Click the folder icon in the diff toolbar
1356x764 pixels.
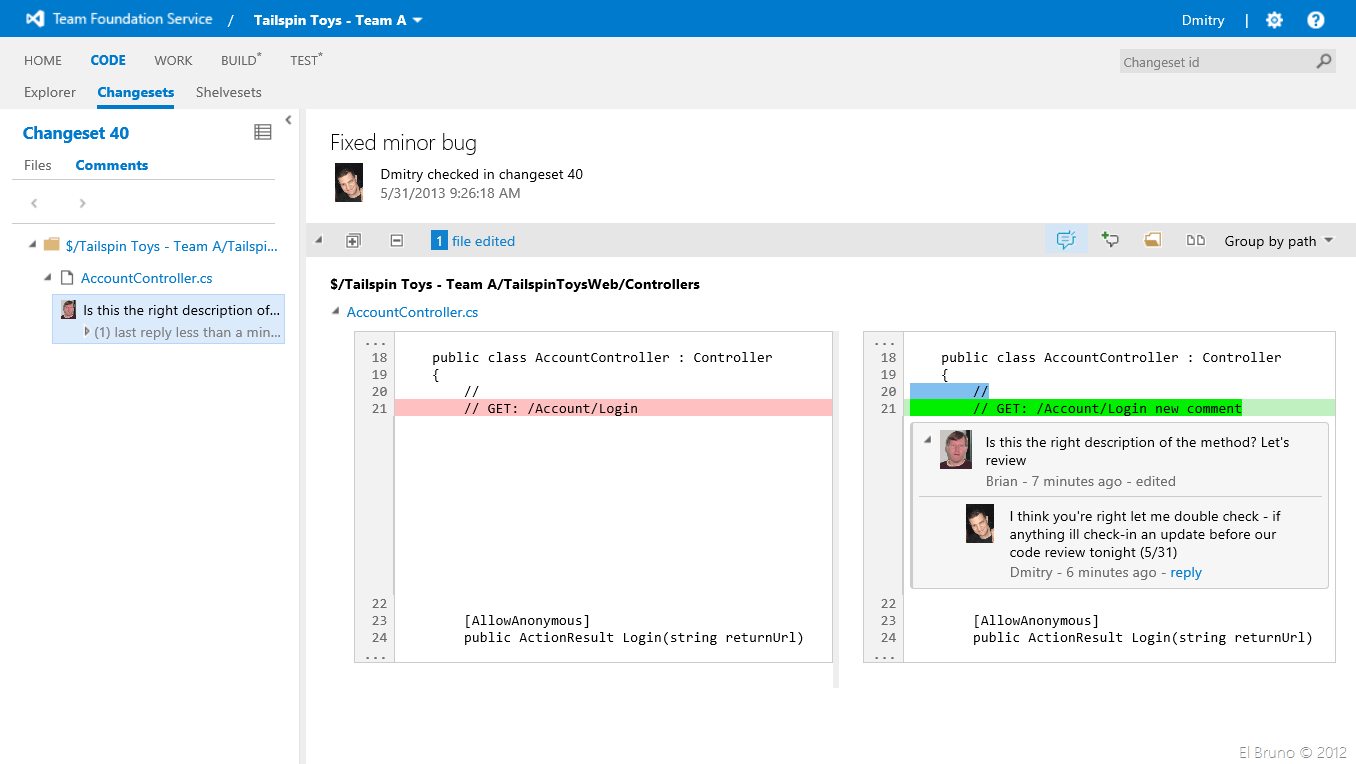[x=1152, y=240]
